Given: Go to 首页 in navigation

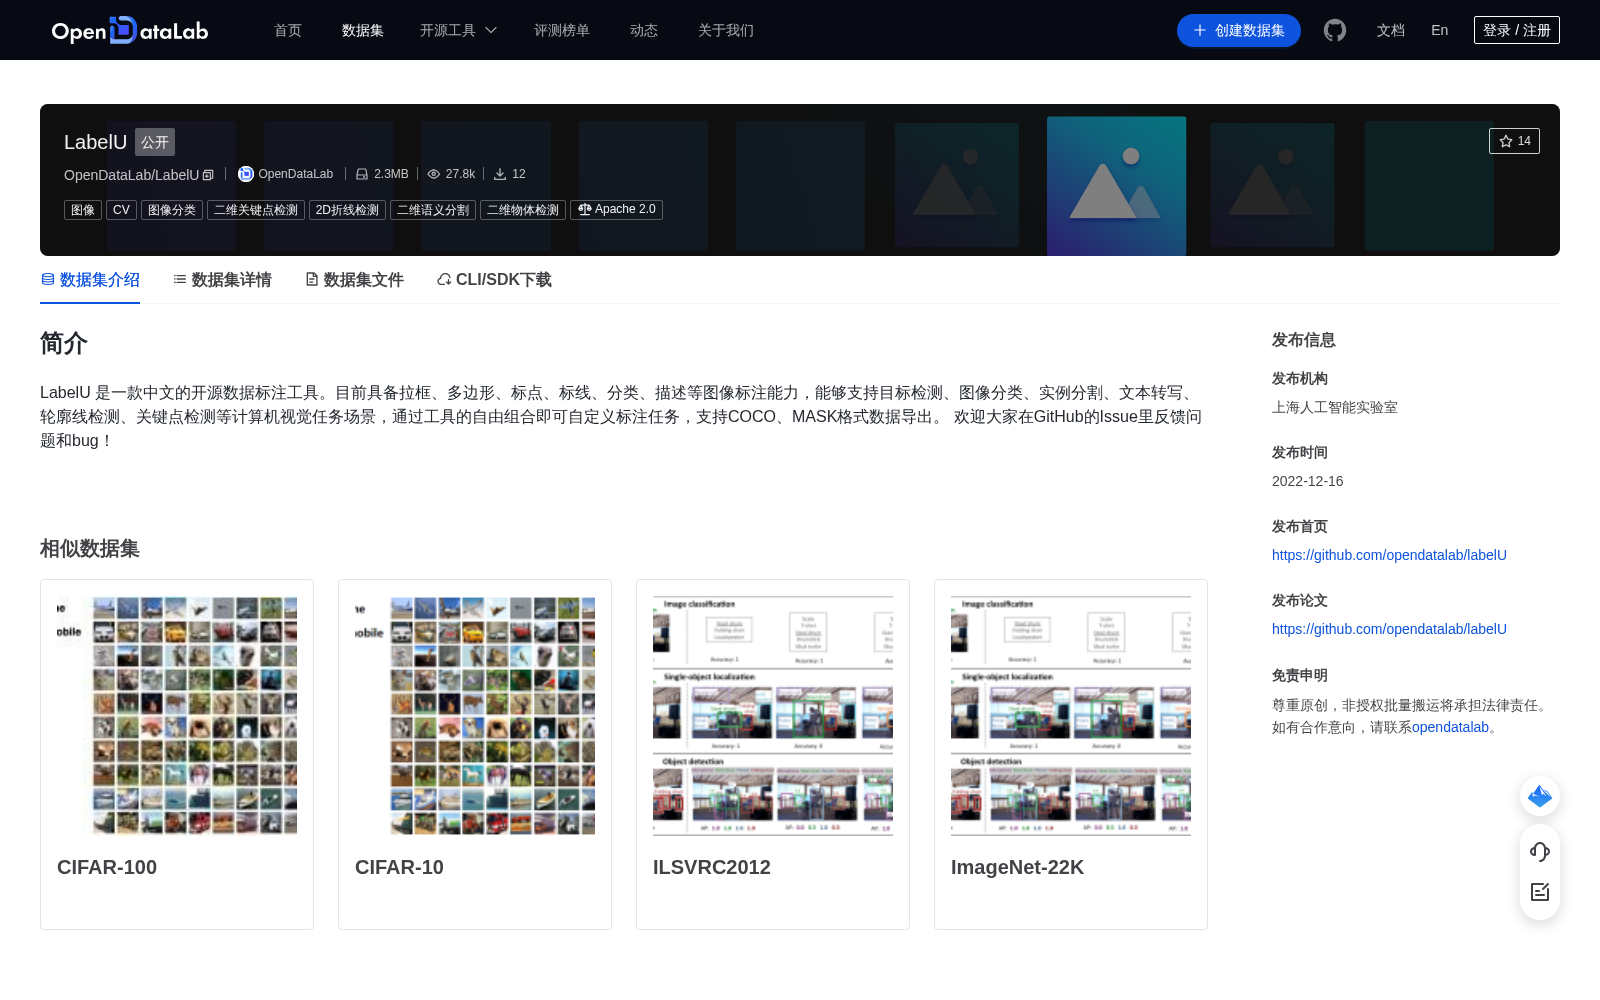Looking at the screenshot, I should pos(288,31).
